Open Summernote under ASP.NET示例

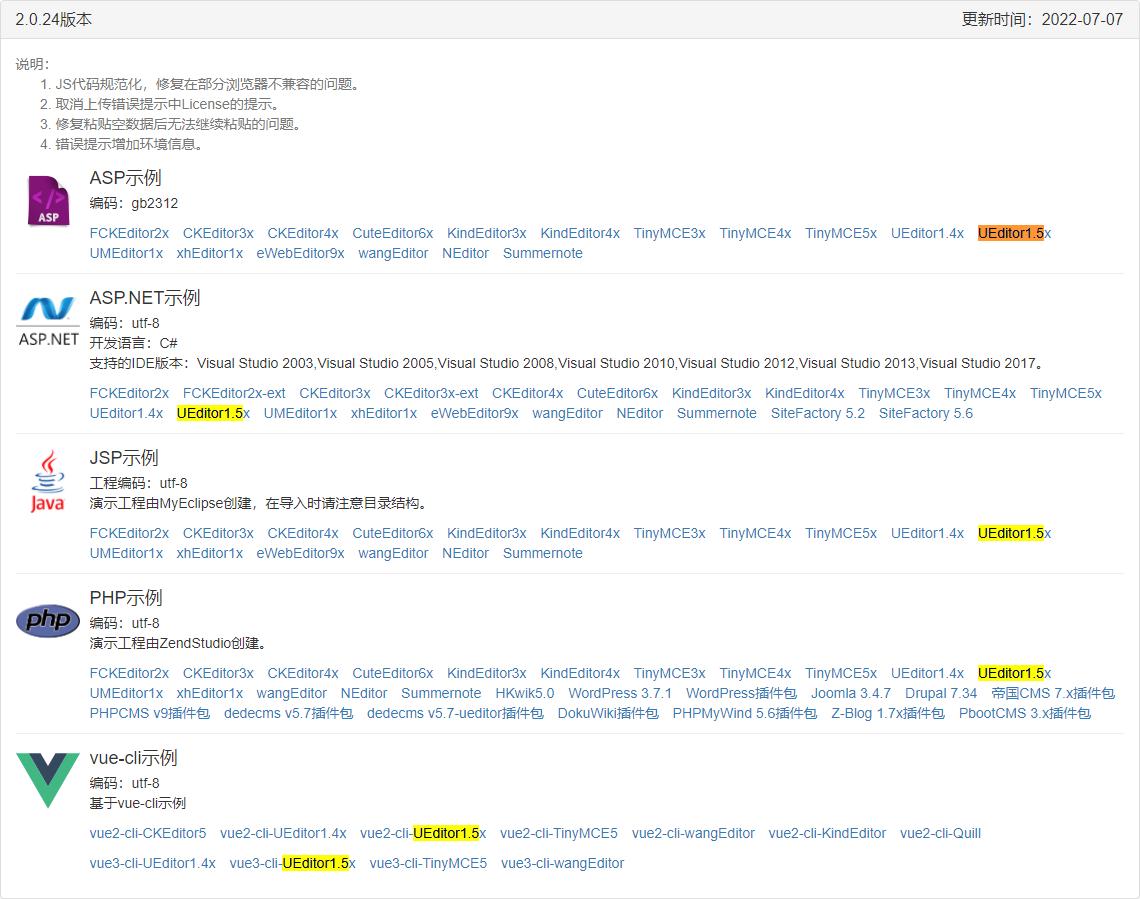click(717, 413)
